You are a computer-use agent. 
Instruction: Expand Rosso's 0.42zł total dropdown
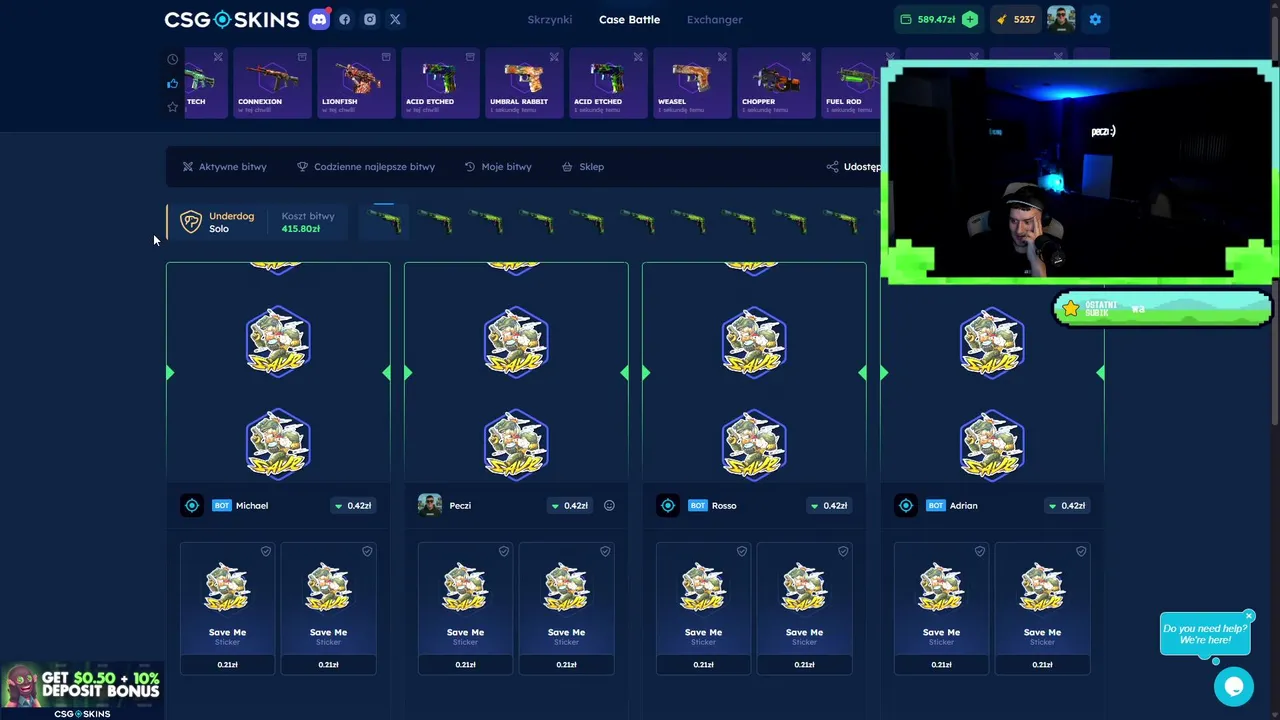(x=828, y=506)
